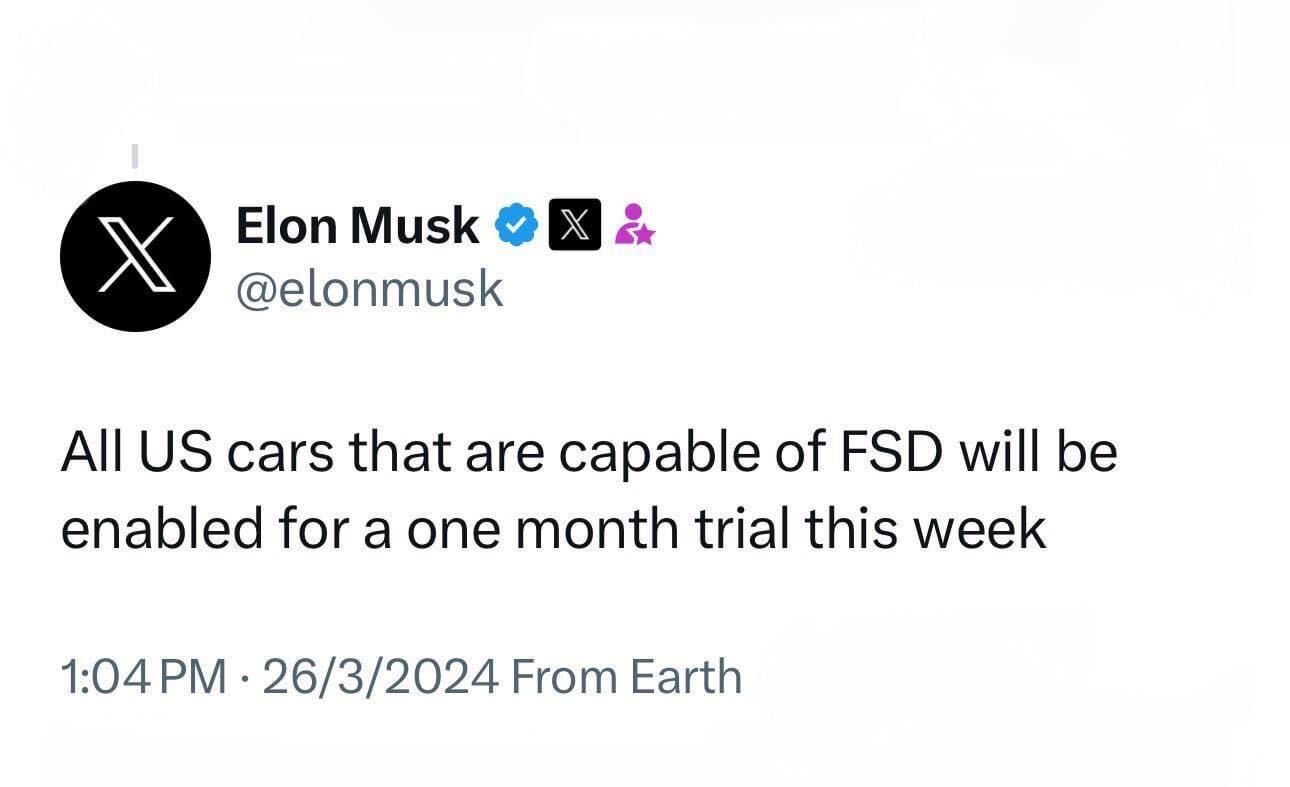This screenshot has width=1290, height=787.
Task: Open the Elon Musk display name
Action: click(357, 226)
